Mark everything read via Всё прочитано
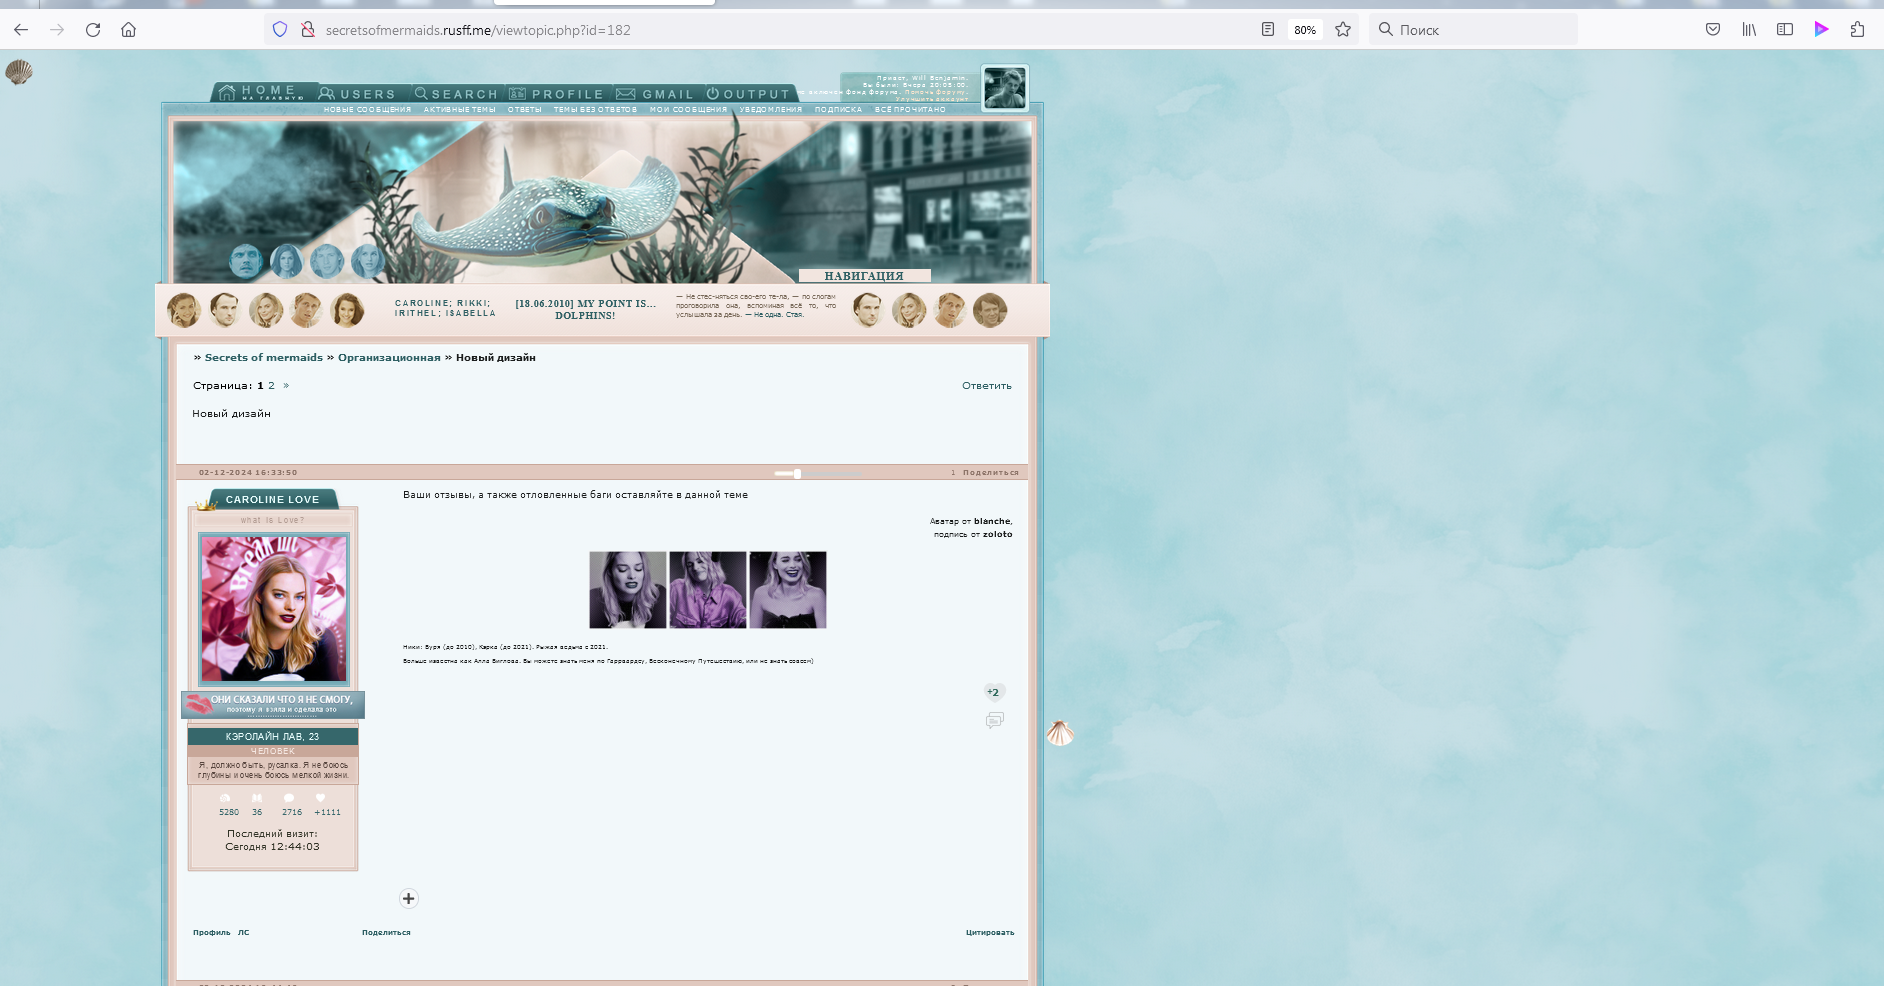 click(910, 110)
